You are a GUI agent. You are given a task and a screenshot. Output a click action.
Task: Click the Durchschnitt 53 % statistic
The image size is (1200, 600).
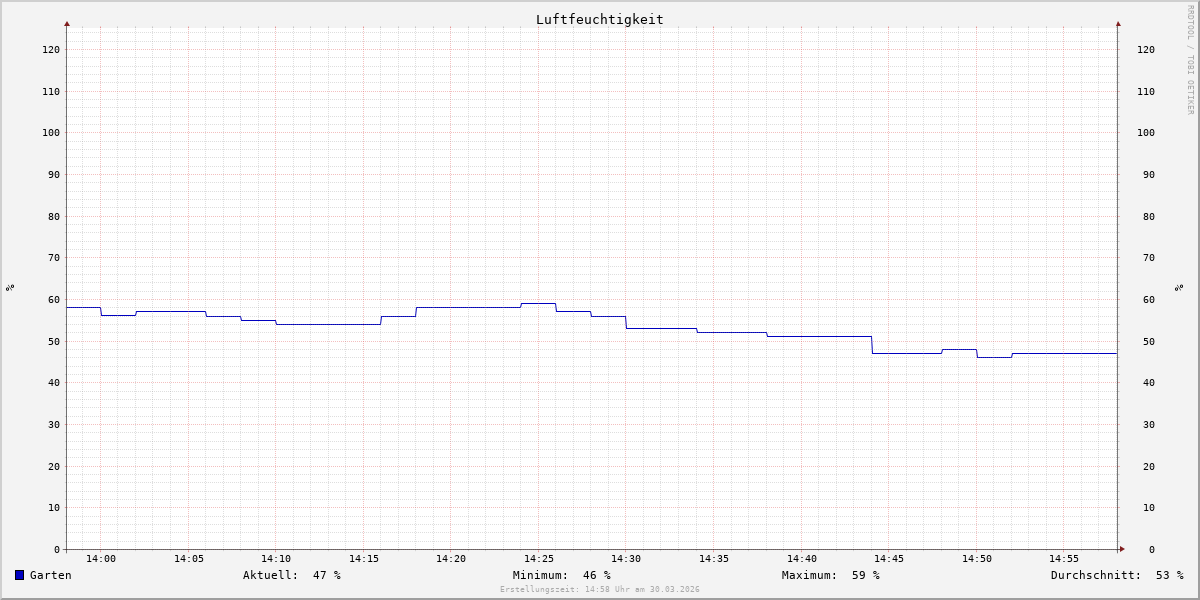[1117, 575]
